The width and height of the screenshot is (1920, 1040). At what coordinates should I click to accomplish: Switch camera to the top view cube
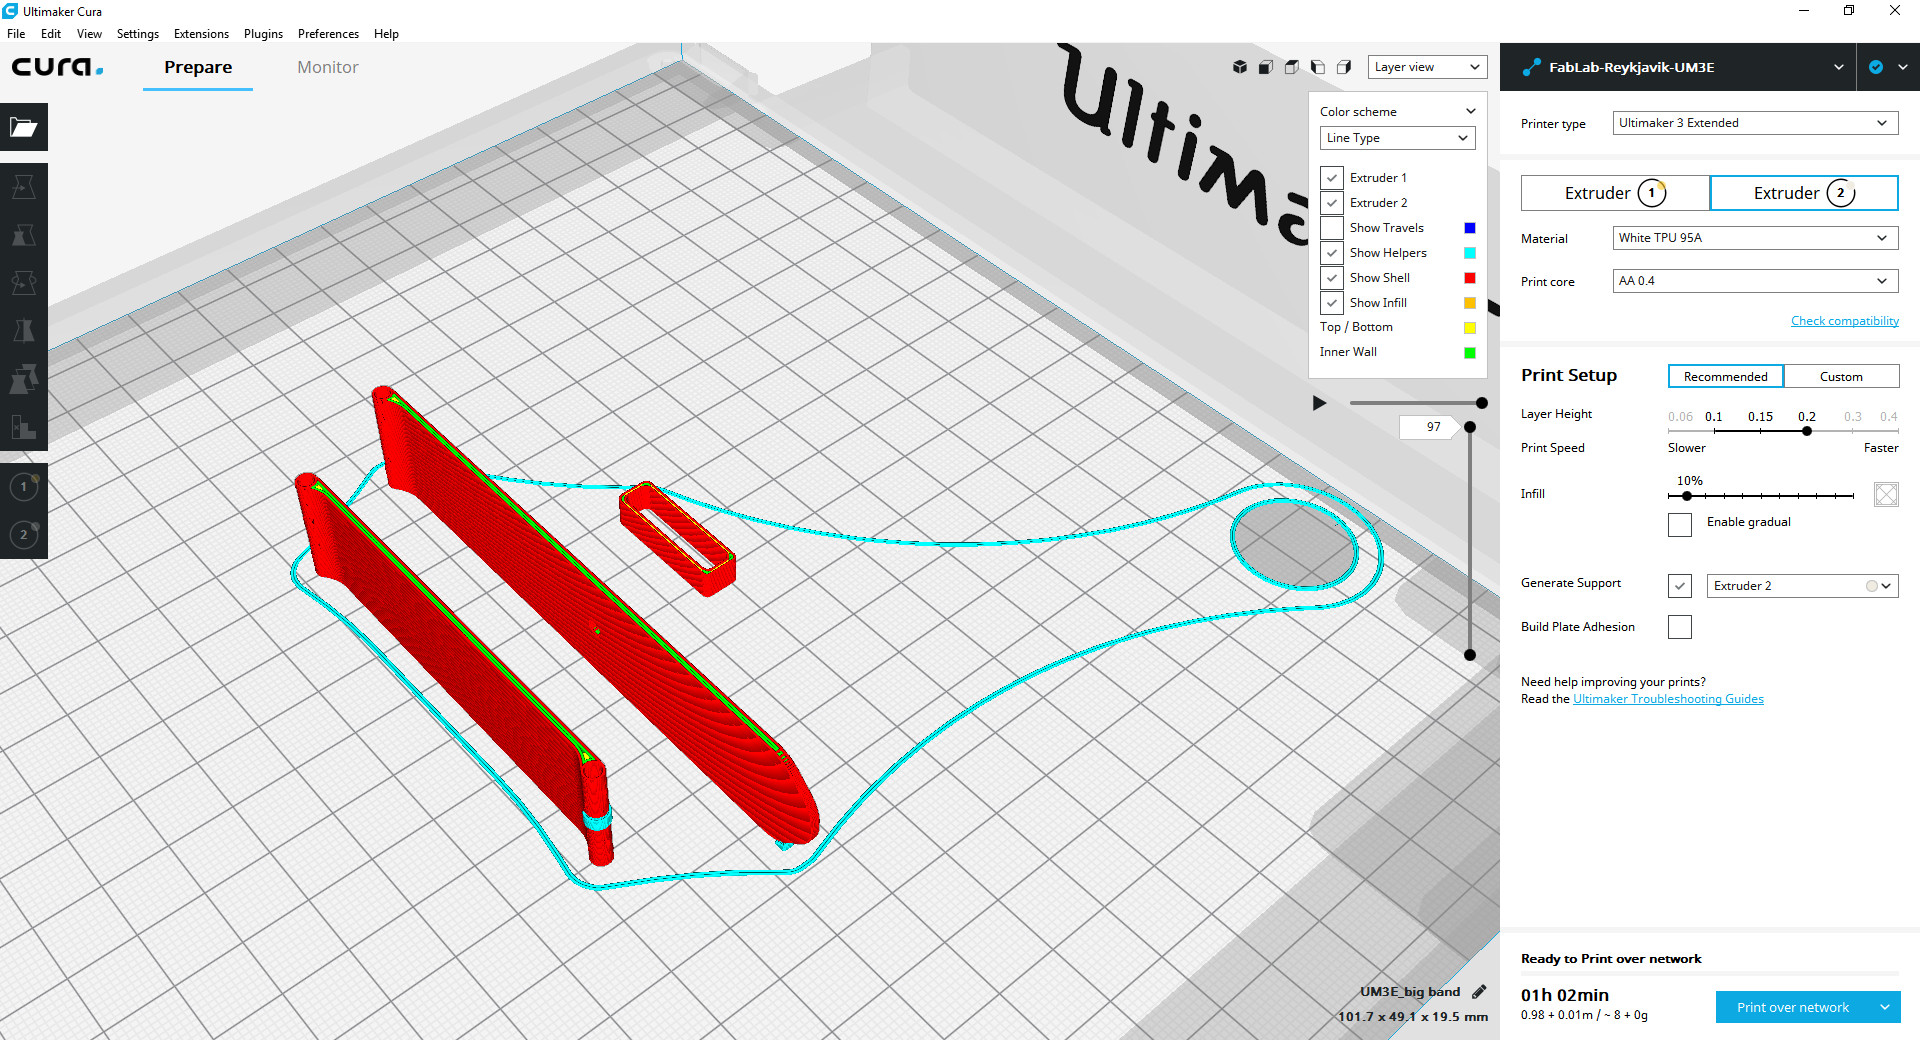pyautogui.click(x=1292, y=67)
